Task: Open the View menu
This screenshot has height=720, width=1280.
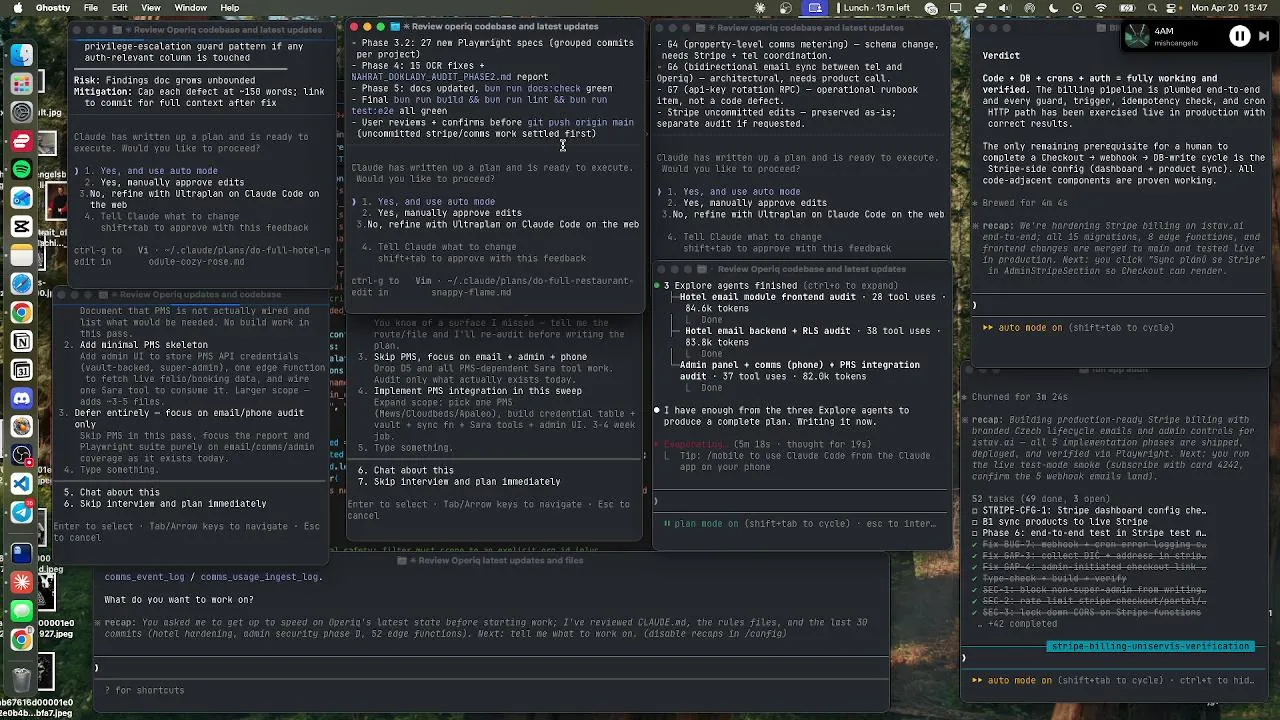Action: click(151, 8)
